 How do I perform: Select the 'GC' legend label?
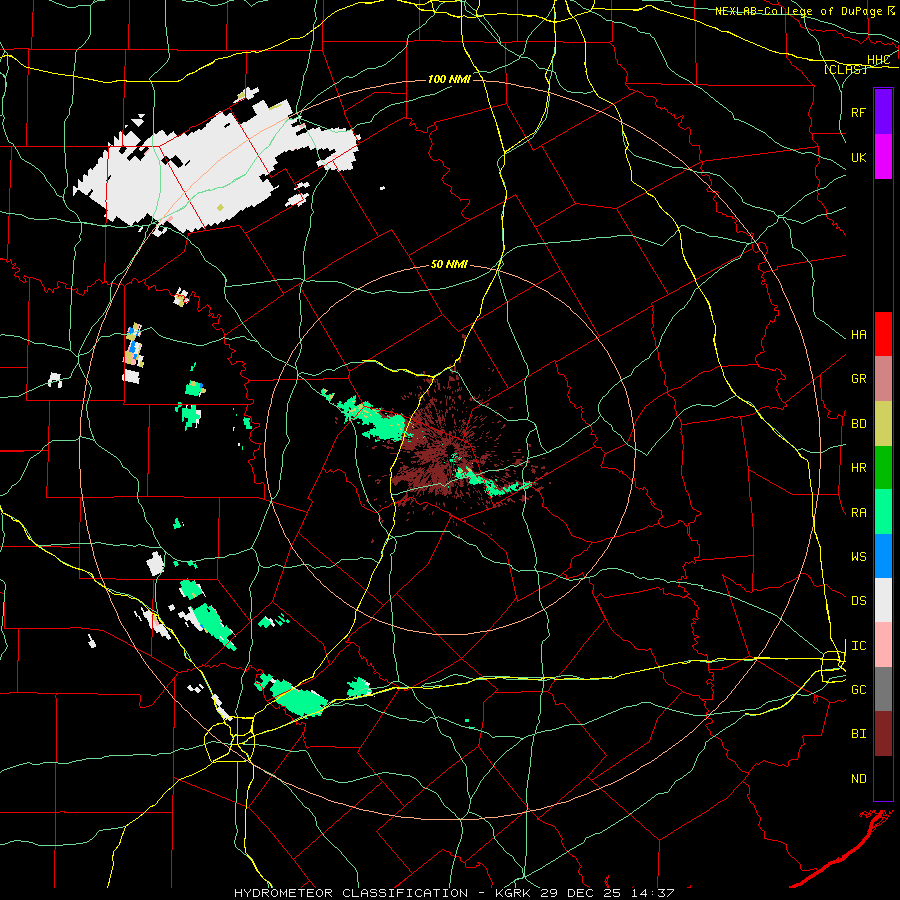point(859,689)
